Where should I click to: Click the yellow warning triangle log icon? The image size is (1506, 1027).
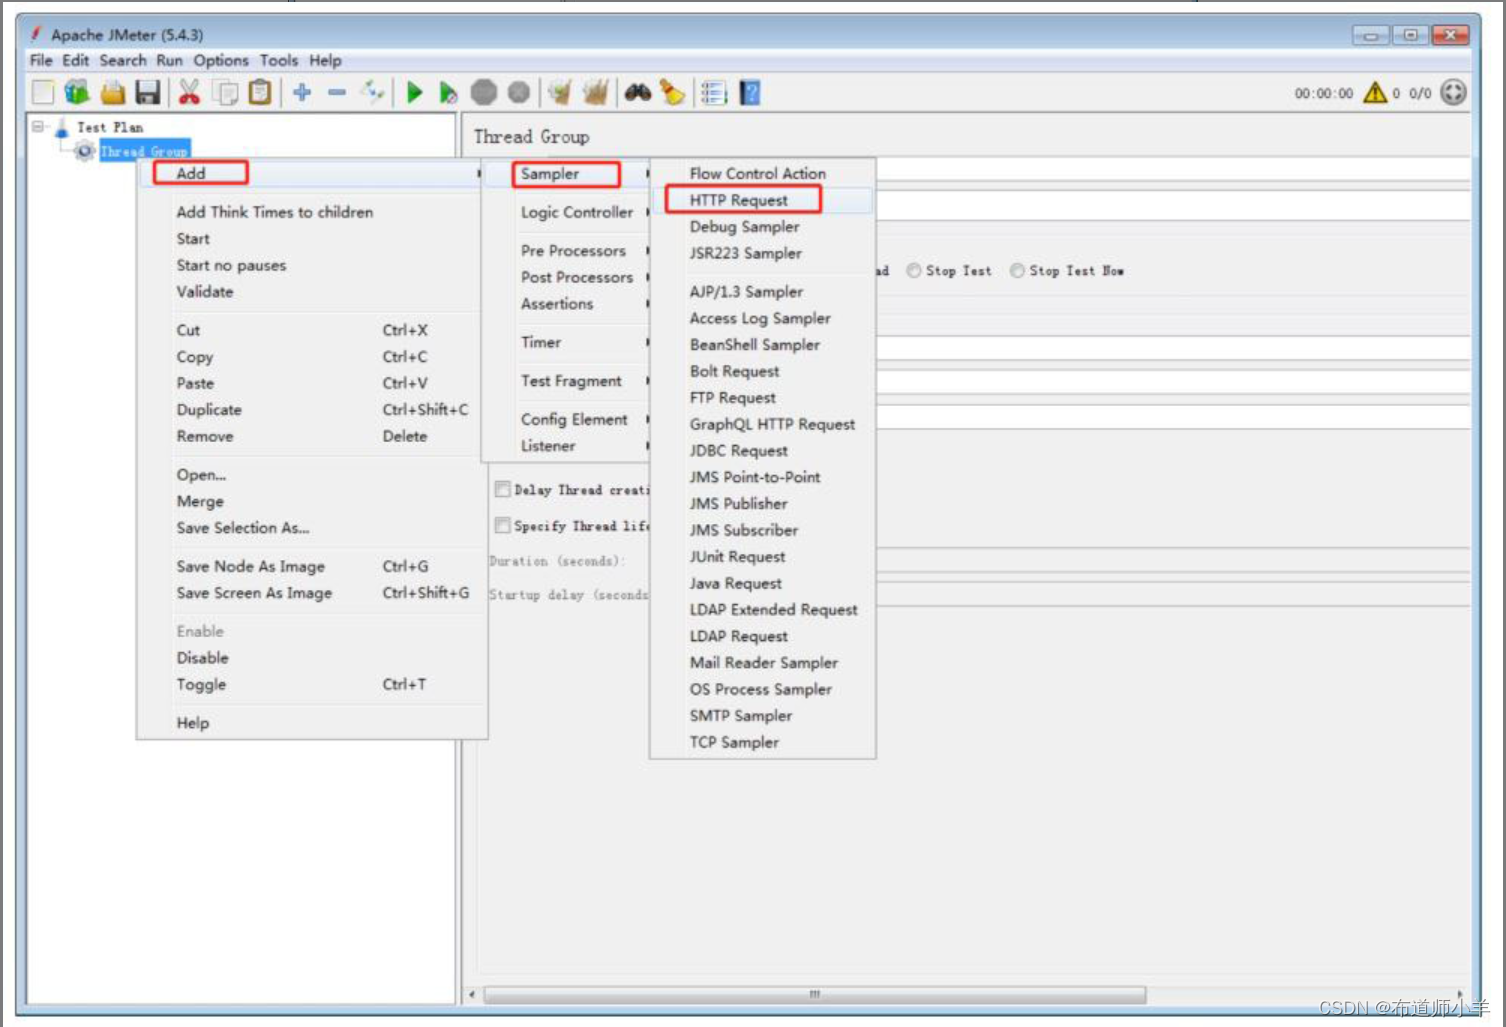pyautogui.click(x=1375, y=93)
